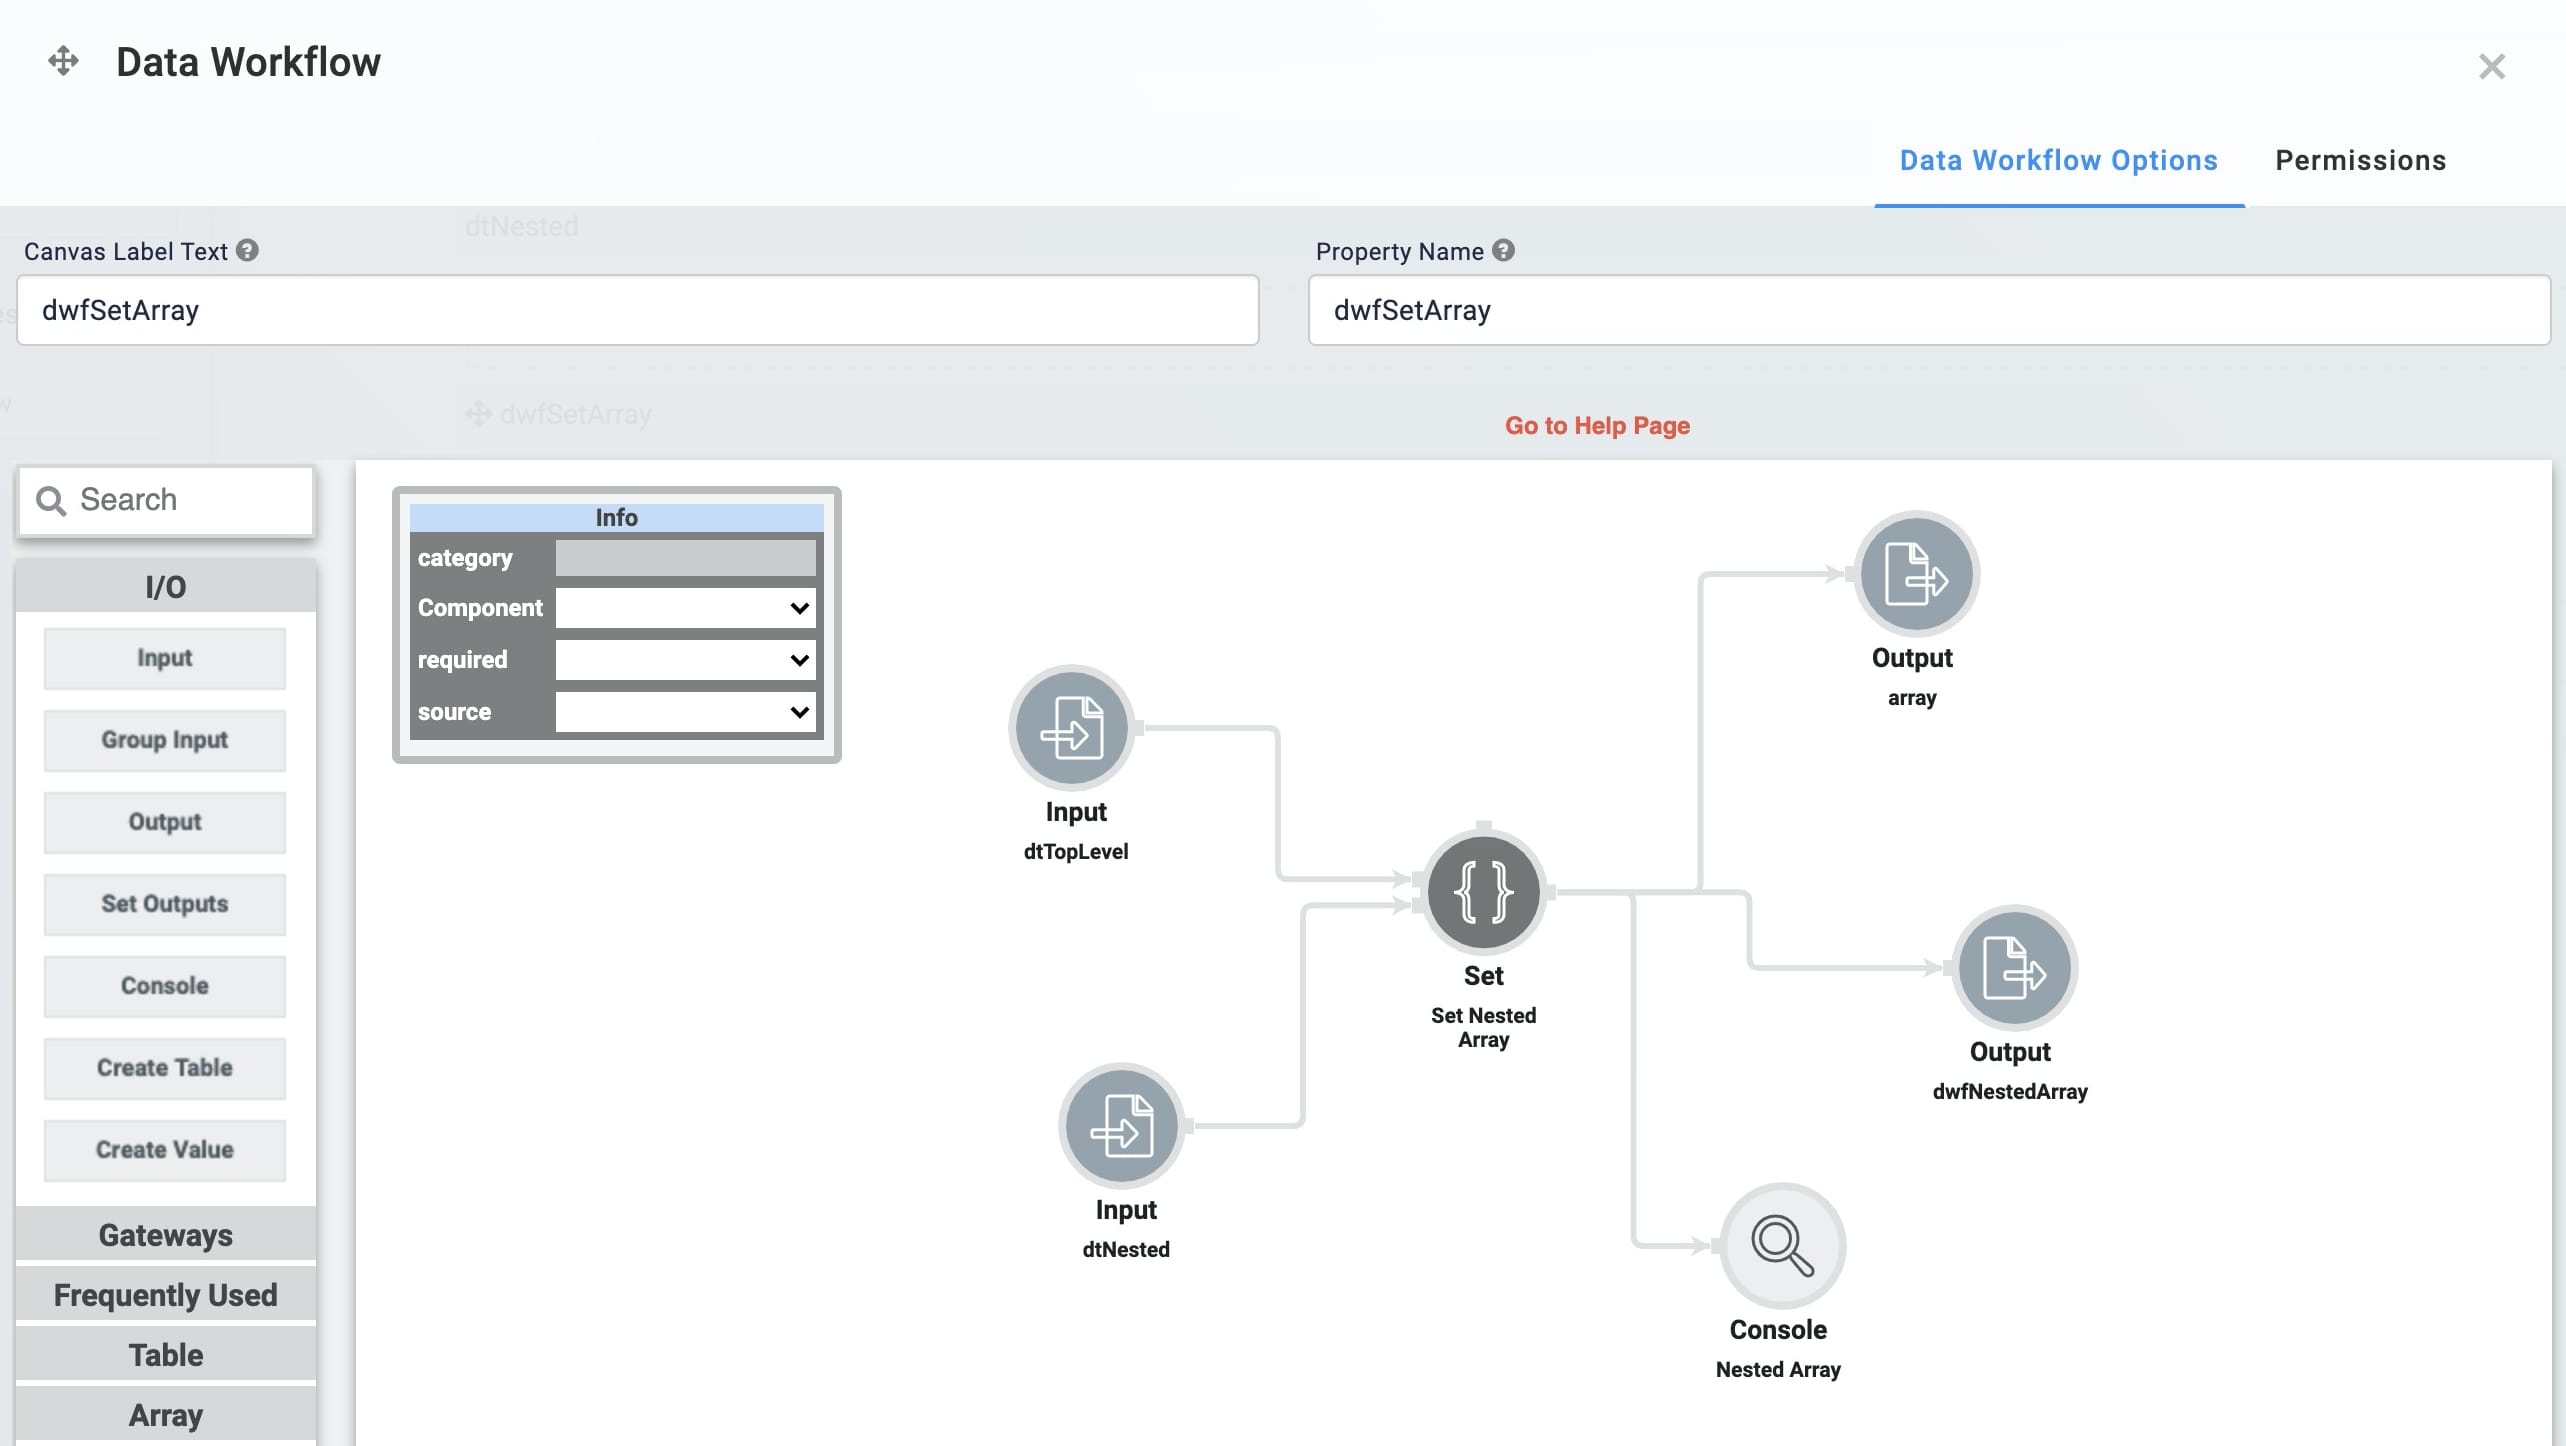This screenshot has height=1446, width=2566.
Task: Click the dwfNestedArray label text
Action: tap(2010, 1092)
